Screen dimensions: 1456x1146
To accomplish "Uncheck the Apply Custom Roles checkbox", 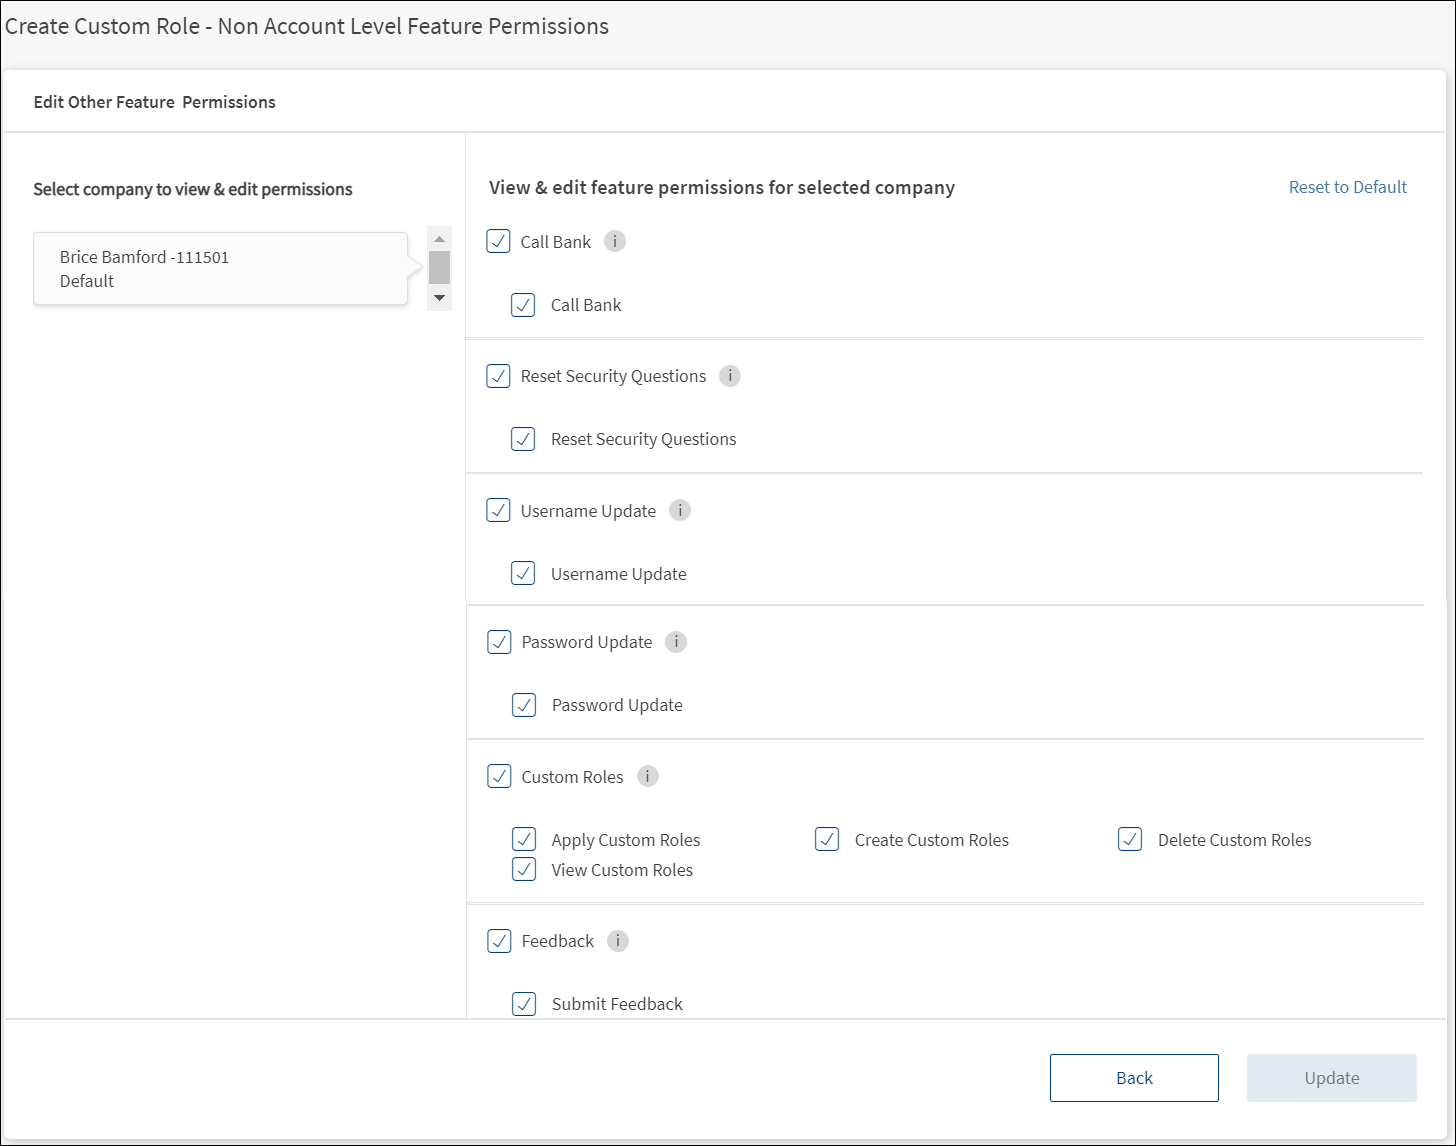I will click(x=524, y=839).
